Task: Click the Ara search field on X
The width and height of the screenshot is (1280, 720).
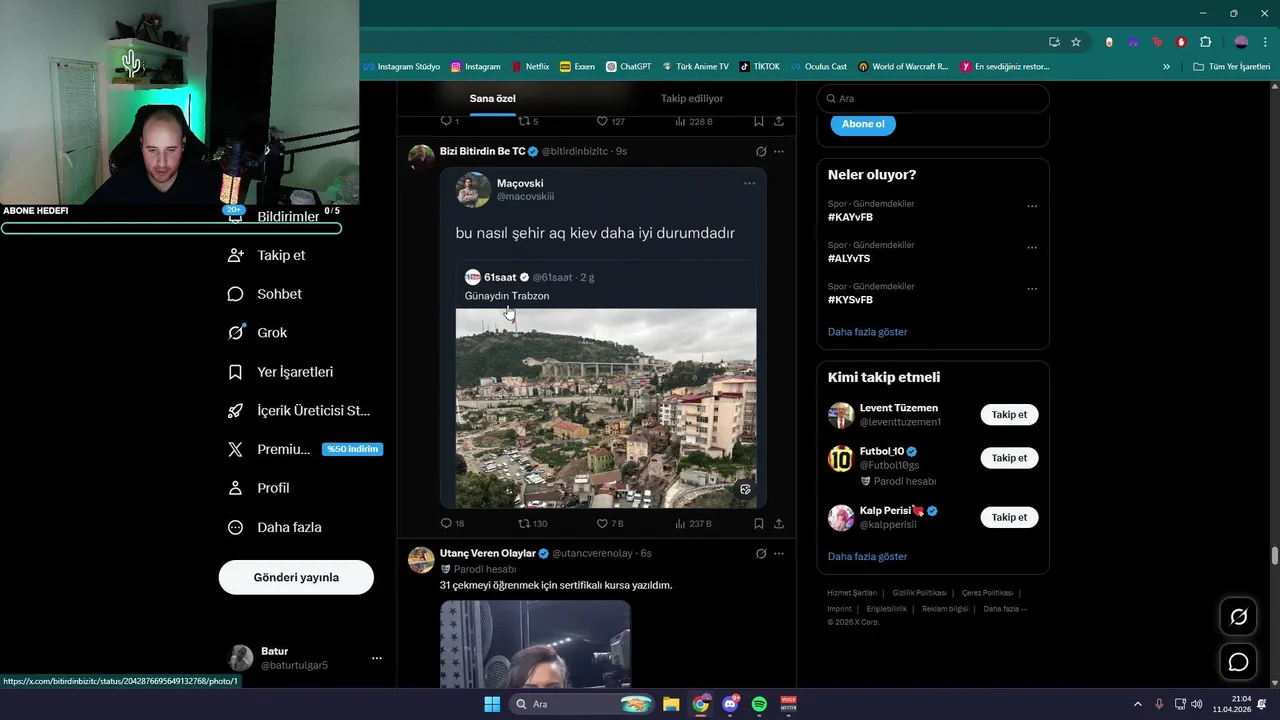Action: (933, 98)
